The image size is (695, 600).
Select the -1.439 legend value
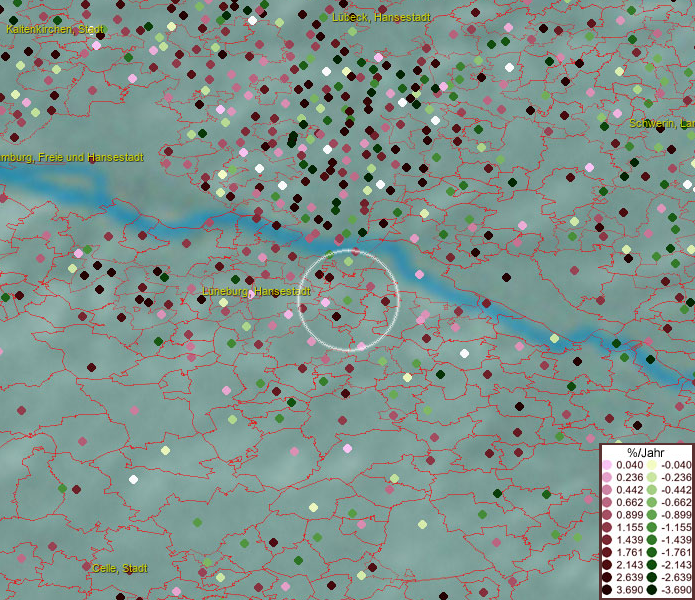pos(676,540)
